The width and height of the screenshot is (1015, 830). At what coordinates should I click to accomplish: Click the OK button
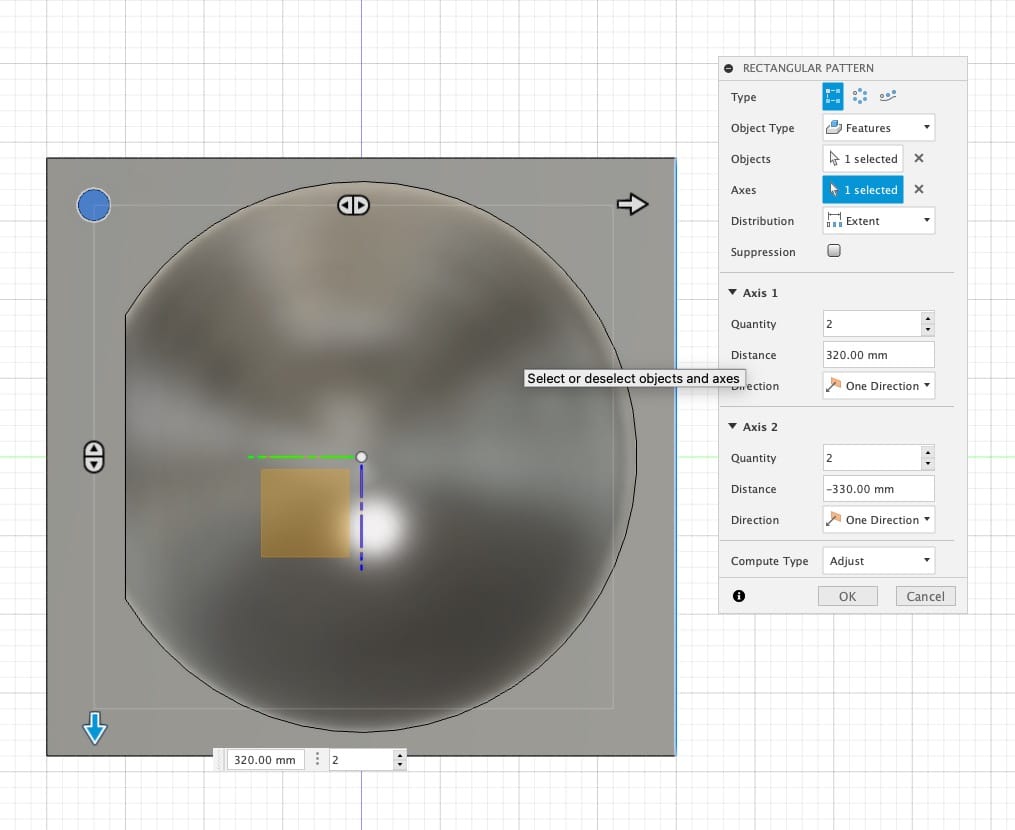point(847,596)
